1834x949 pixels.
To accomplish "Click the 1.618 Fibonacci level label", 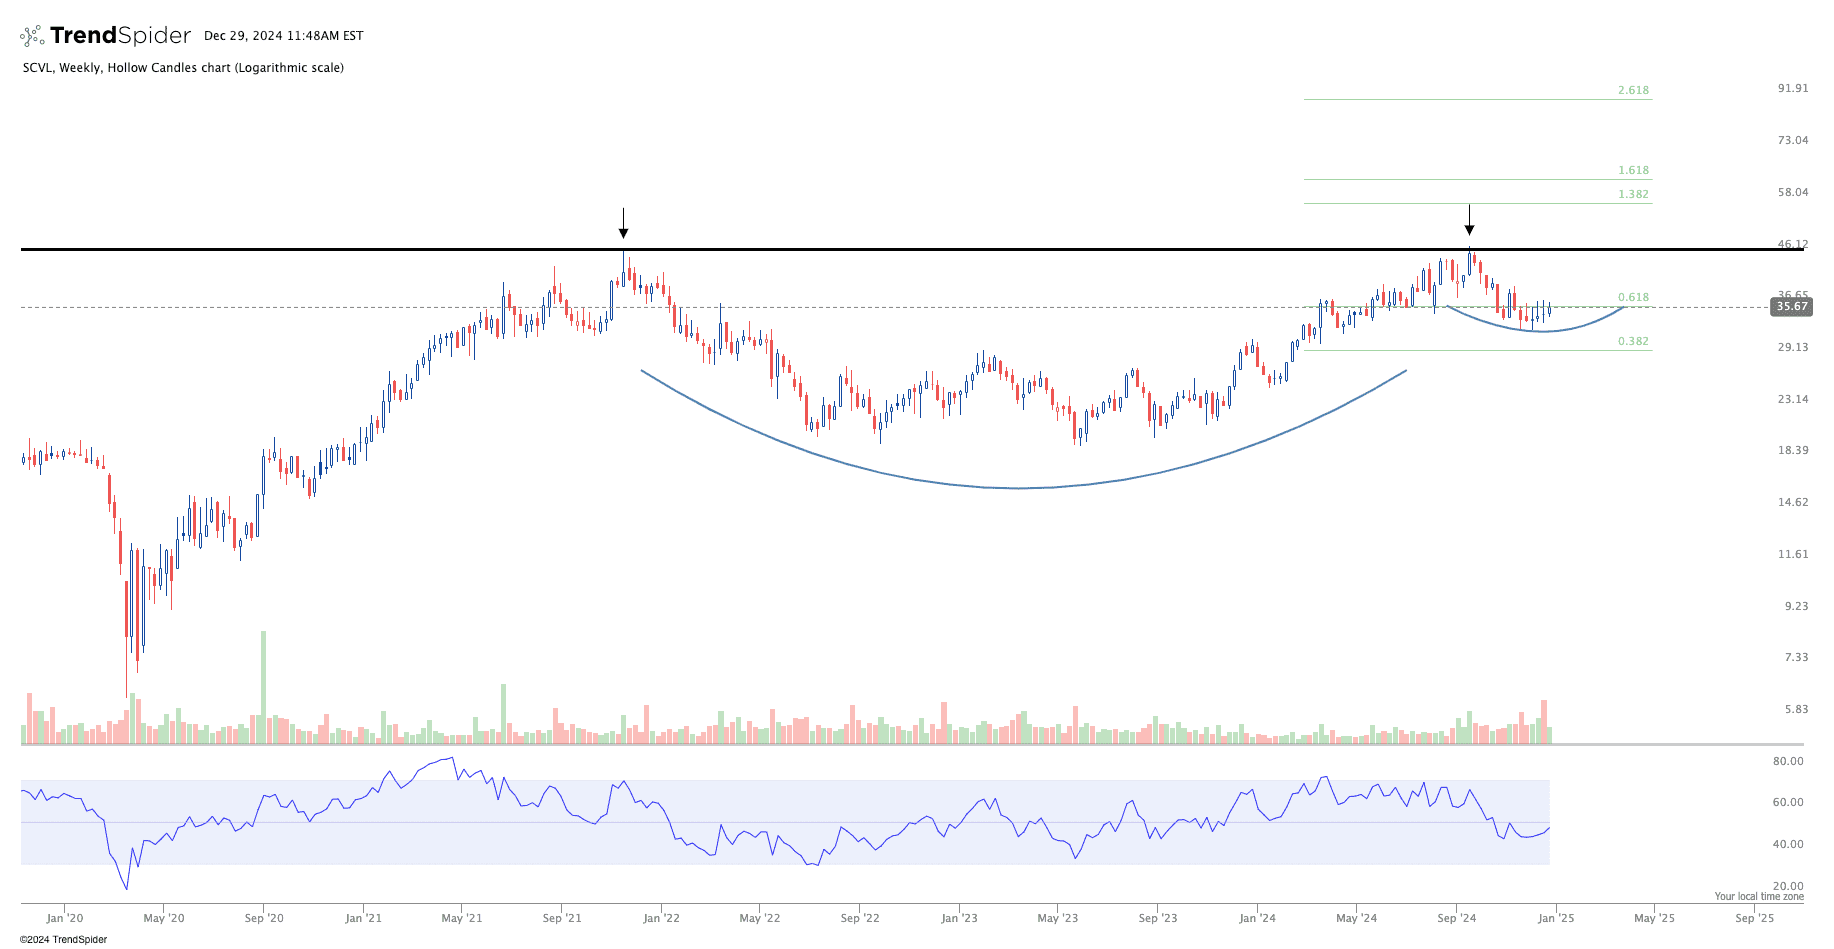I will coord(1633,171).
